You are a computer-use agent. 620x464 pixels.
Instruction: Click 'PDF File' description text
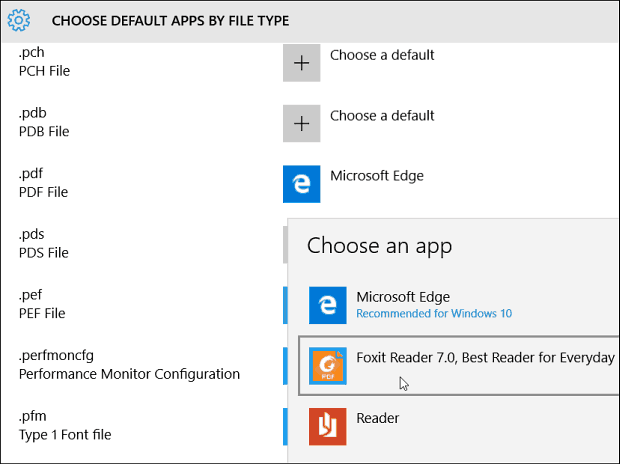click(43, 192)
